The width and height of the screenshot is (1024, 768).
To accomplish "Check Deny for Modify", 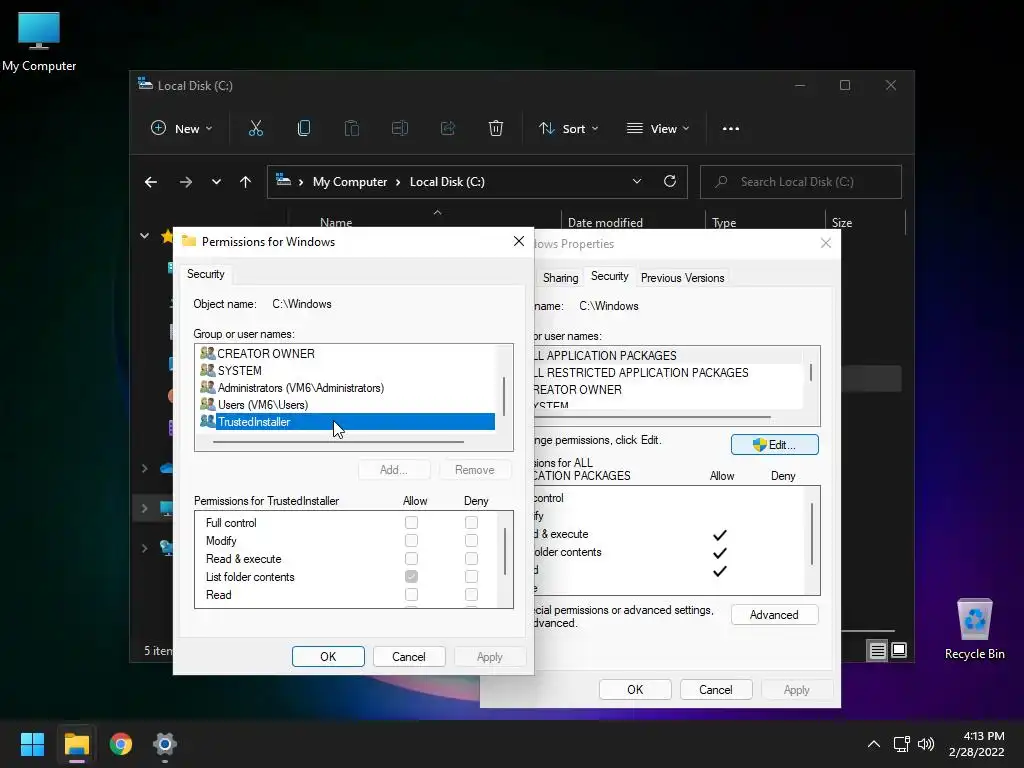I will pyautogui.click(x=472, y=541).
